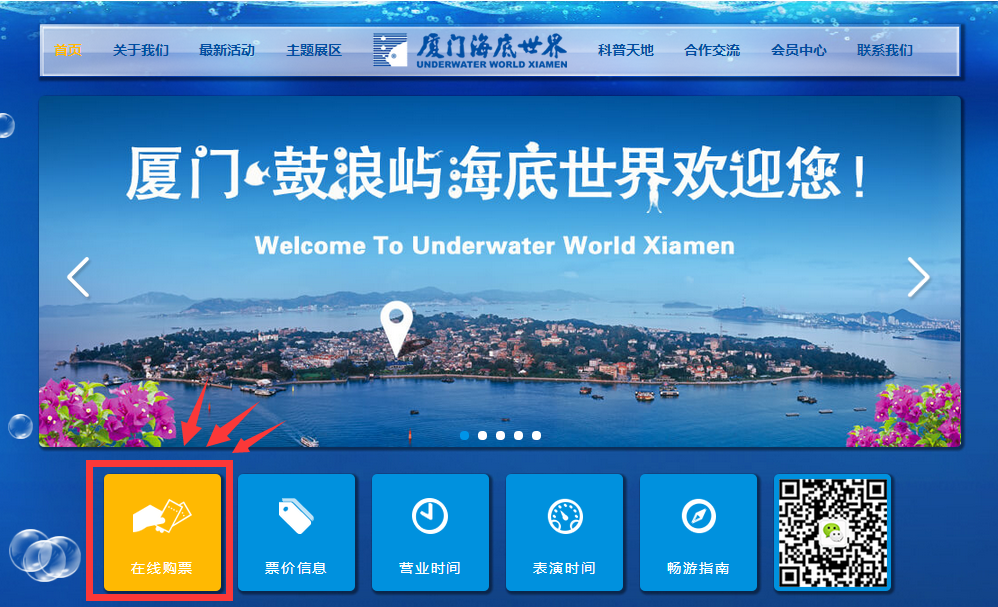This screenshot has height=607, width=998.
Task: Open the 畅游指南 visitor guide tile
Action: tap(698, 533)
